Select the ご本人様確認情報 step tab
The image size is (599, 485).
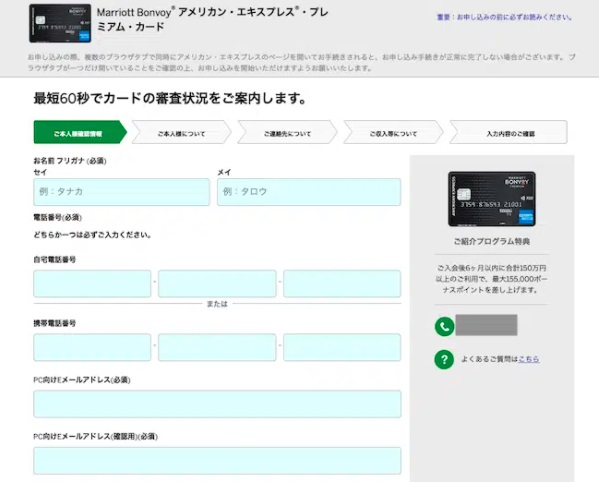[x=80, y=132]
